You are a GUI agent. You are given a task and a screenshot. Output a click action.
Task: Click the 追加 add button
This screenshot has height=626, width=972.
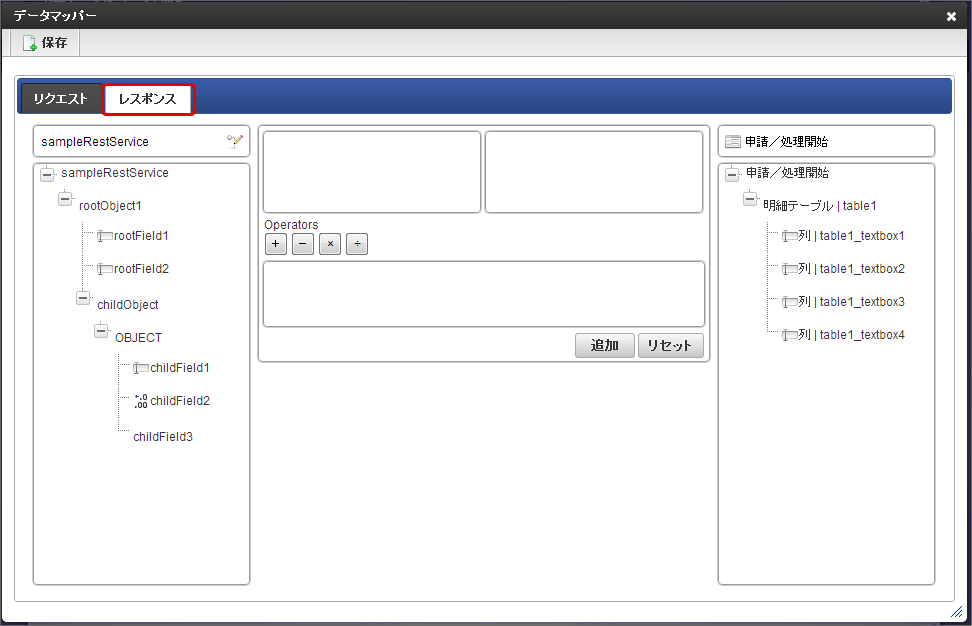pos(604,345)
